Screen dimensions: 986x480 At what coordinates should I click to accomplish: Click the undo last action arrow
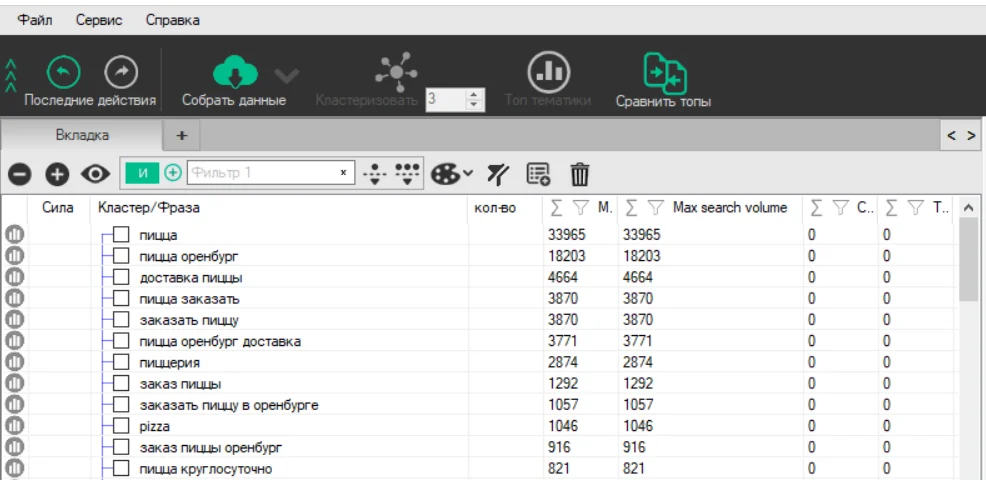[63, 71]
